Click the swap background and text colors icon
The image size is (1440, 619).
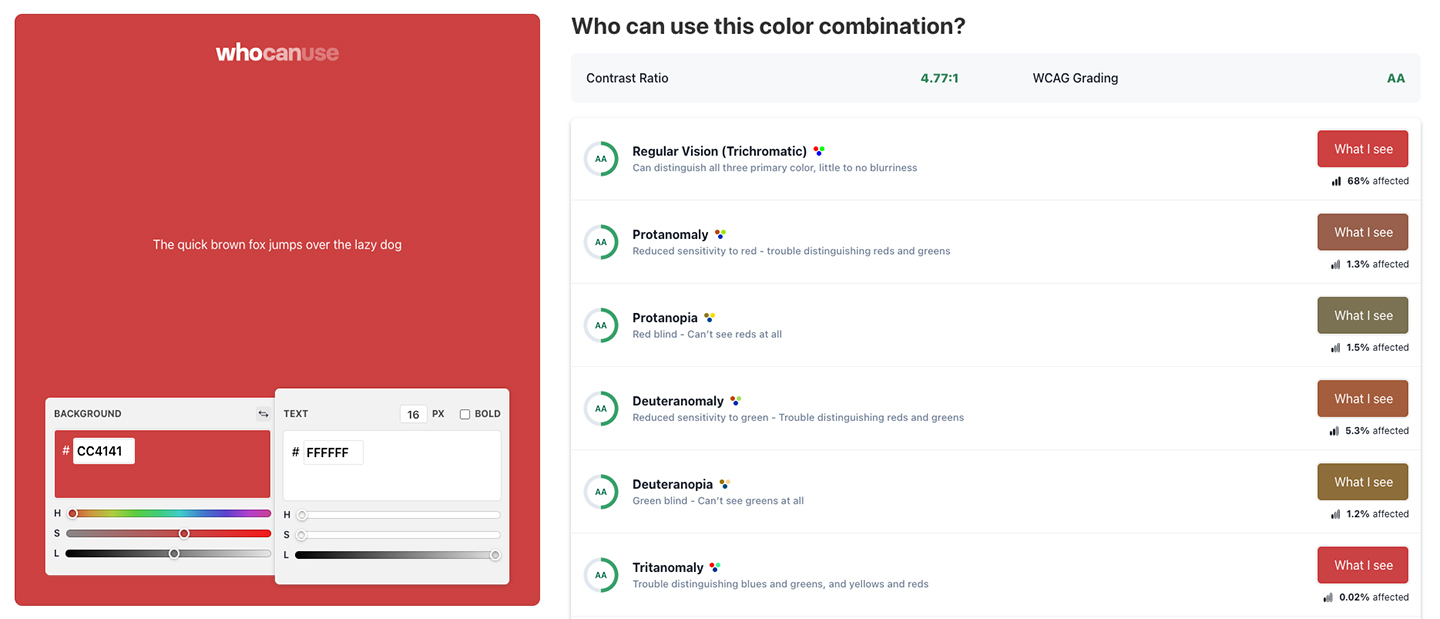tap(263, 414)
